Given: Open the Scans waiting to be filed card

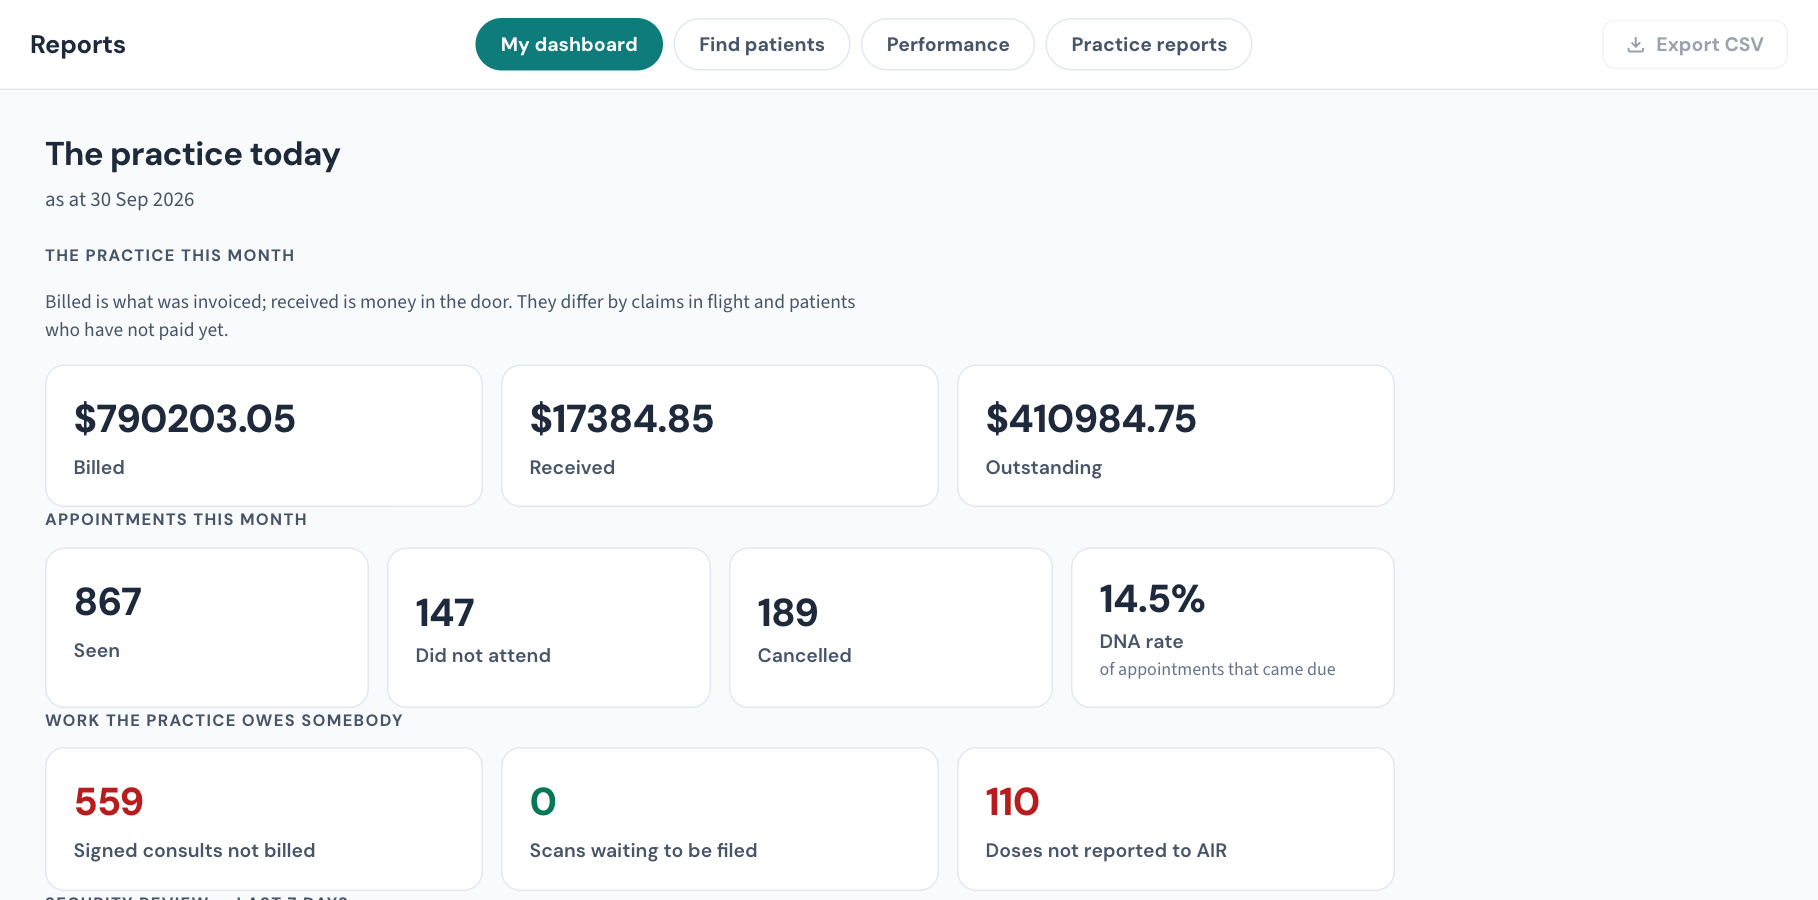Looking at the screenshot, I should click(720, 819).
